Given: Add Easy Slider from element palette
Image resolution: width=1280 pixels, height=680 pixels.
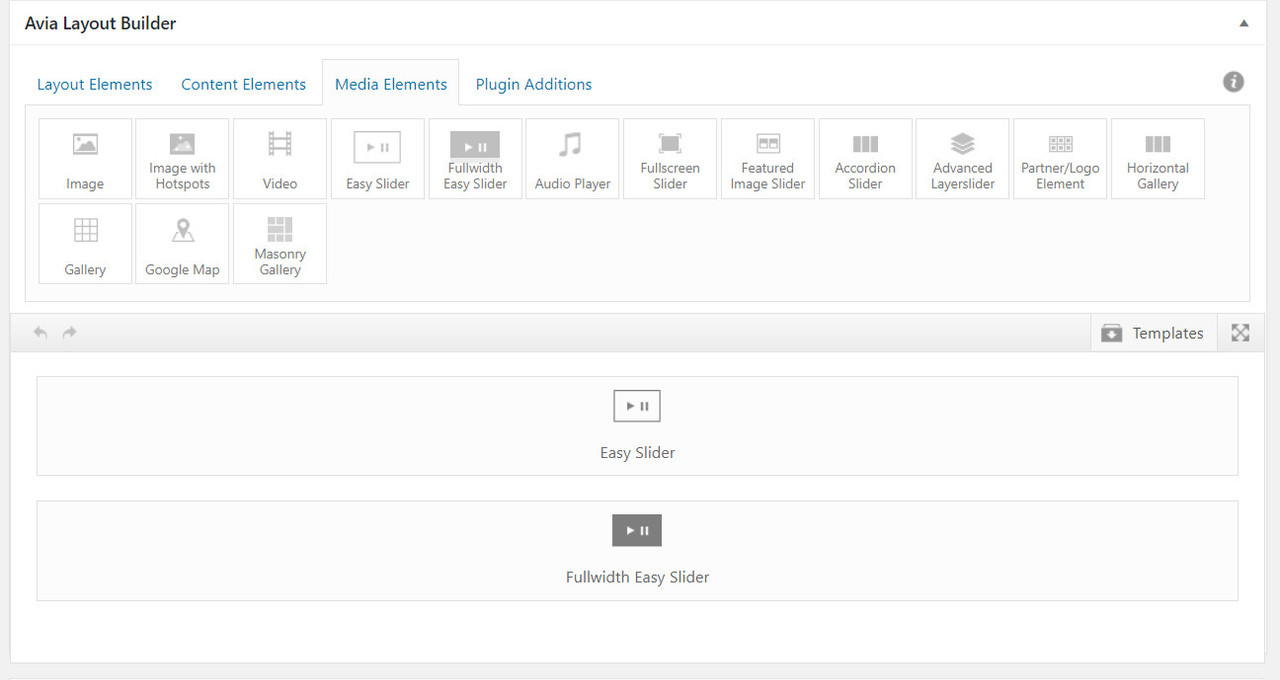Looking at the screenshot, I should (378, 159).
